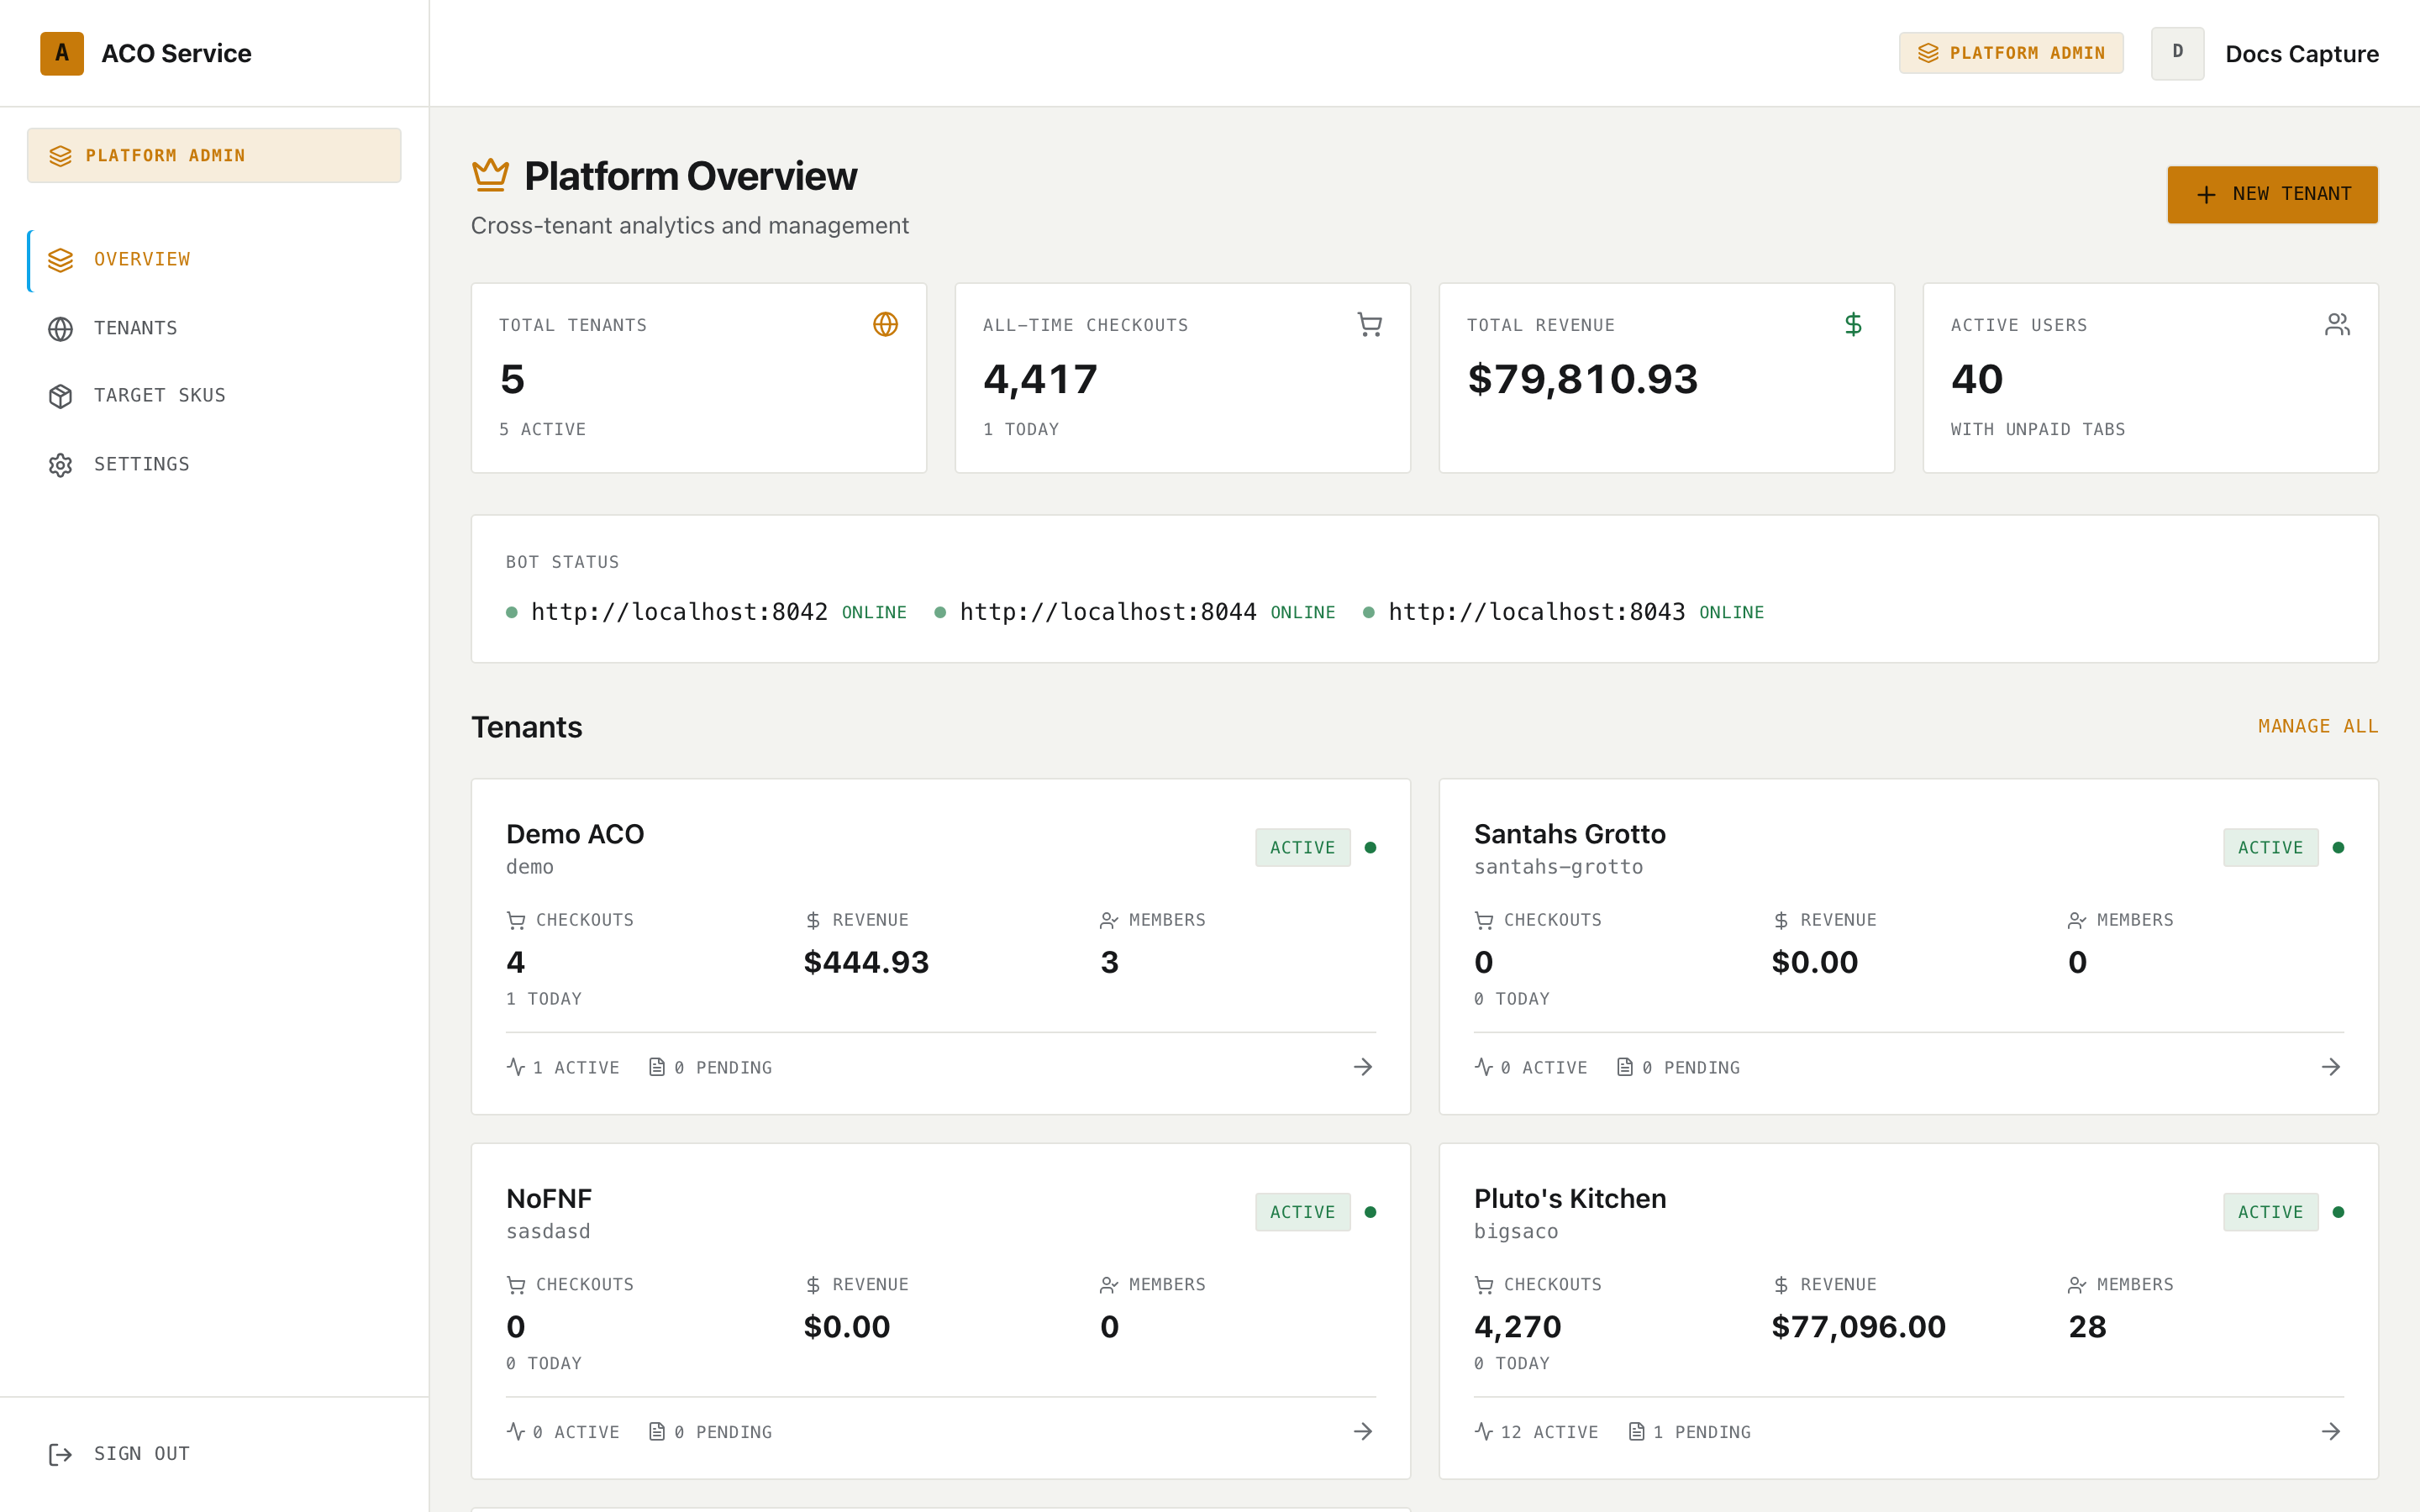Open Pluto's Kitchen tenant via arrow icon
The image size is (2420, 1512).
coord(2330,1432)
